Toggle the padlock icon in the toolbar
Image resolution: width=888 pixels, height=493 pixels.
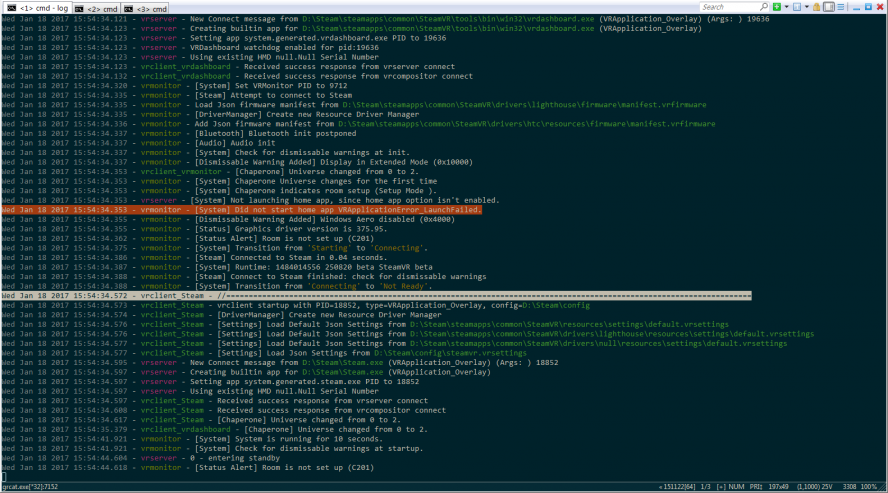coord(817,7)
